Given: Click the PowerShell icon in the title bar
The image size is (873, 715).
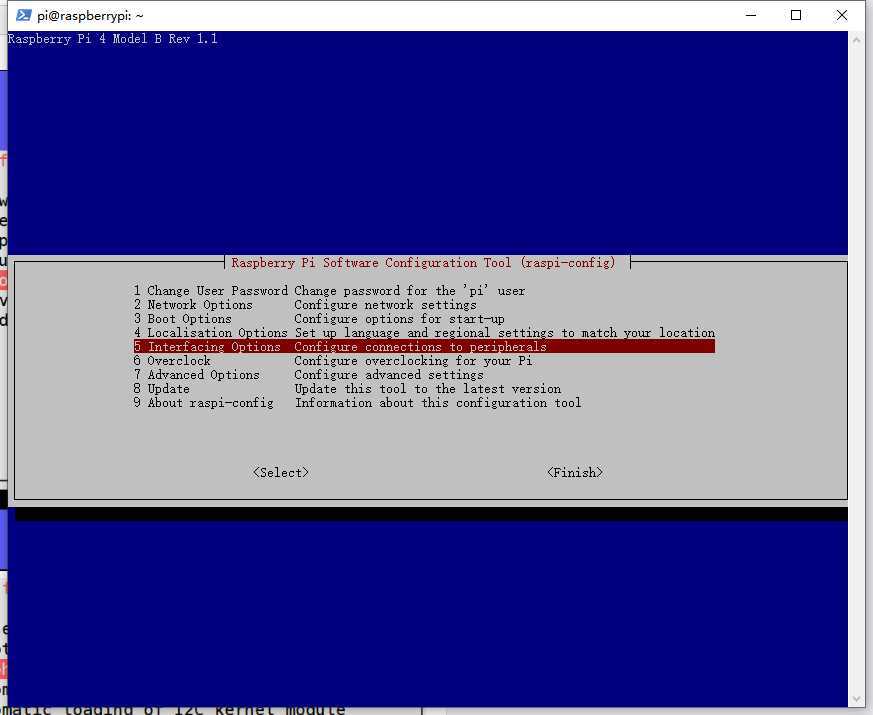Looking at the screenshot, I should pyautogui.click(x=23, y=15).
